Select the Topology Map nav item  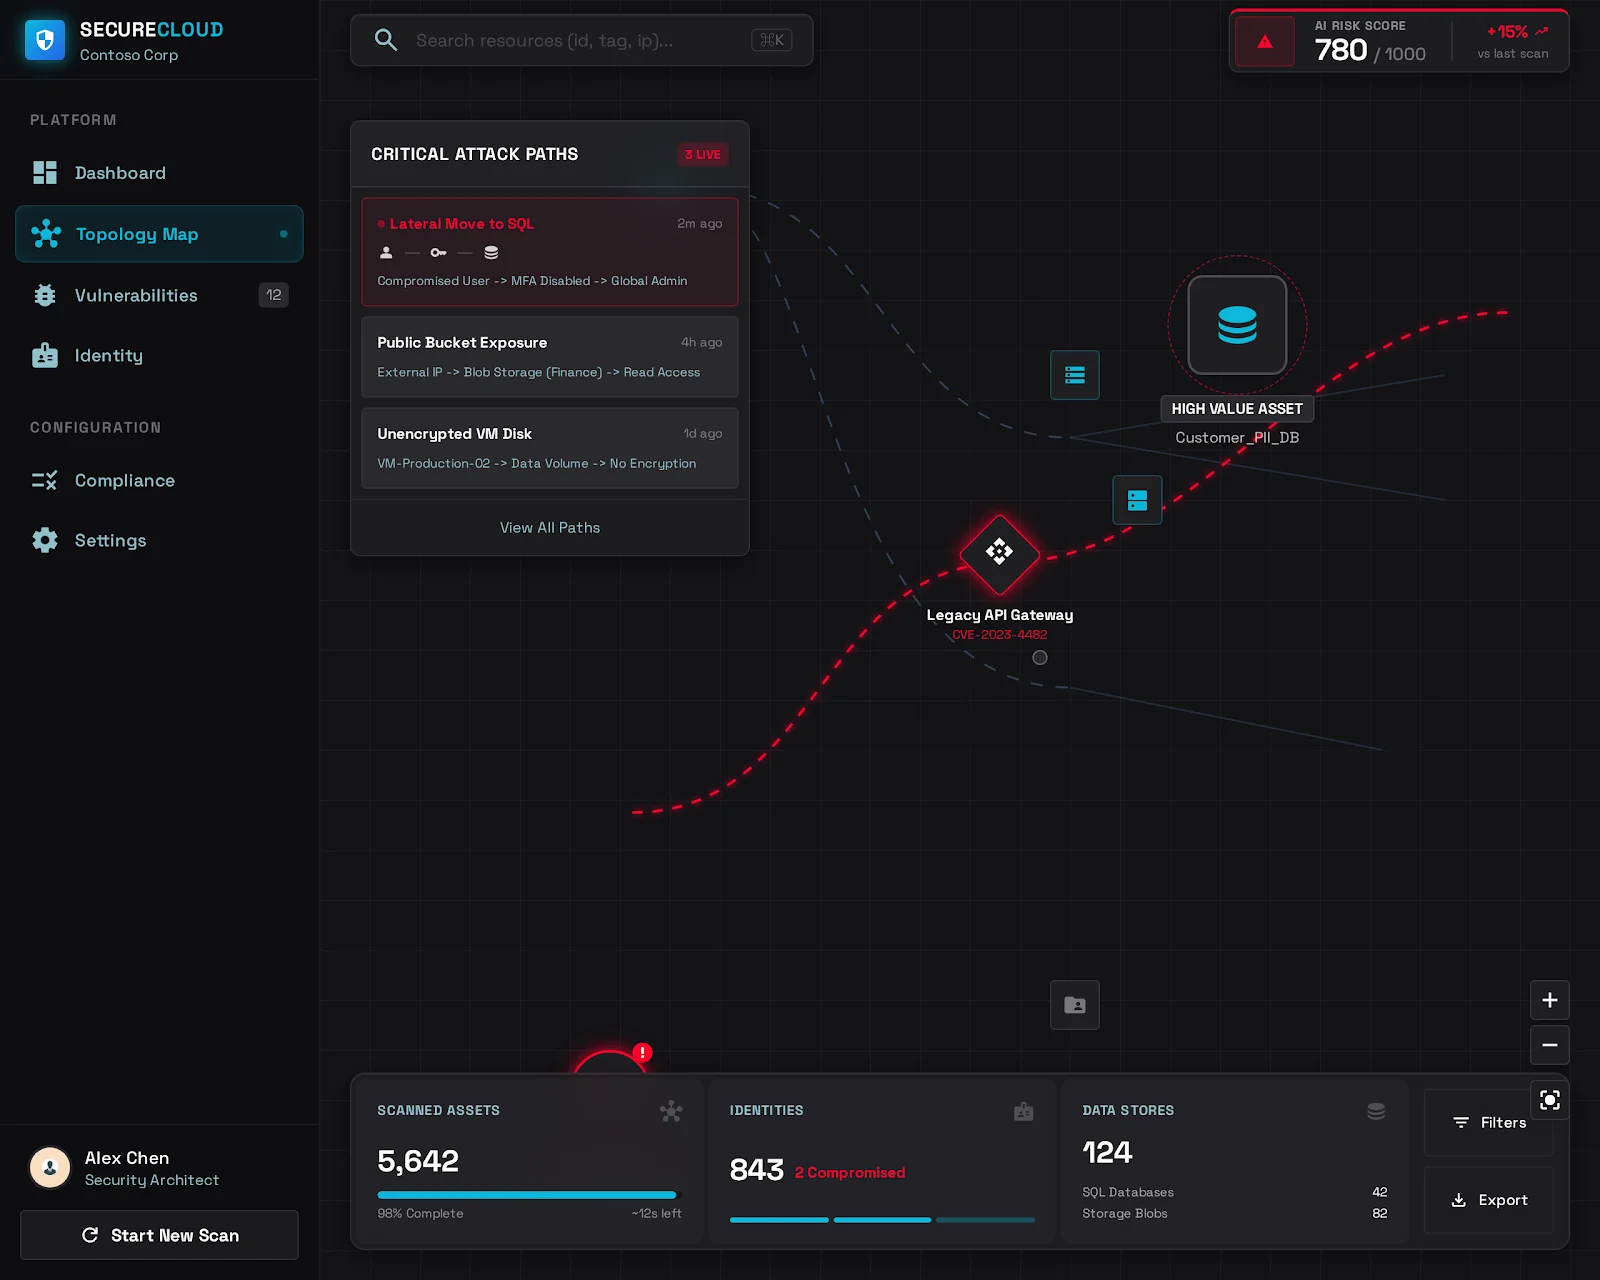[159, 234]
